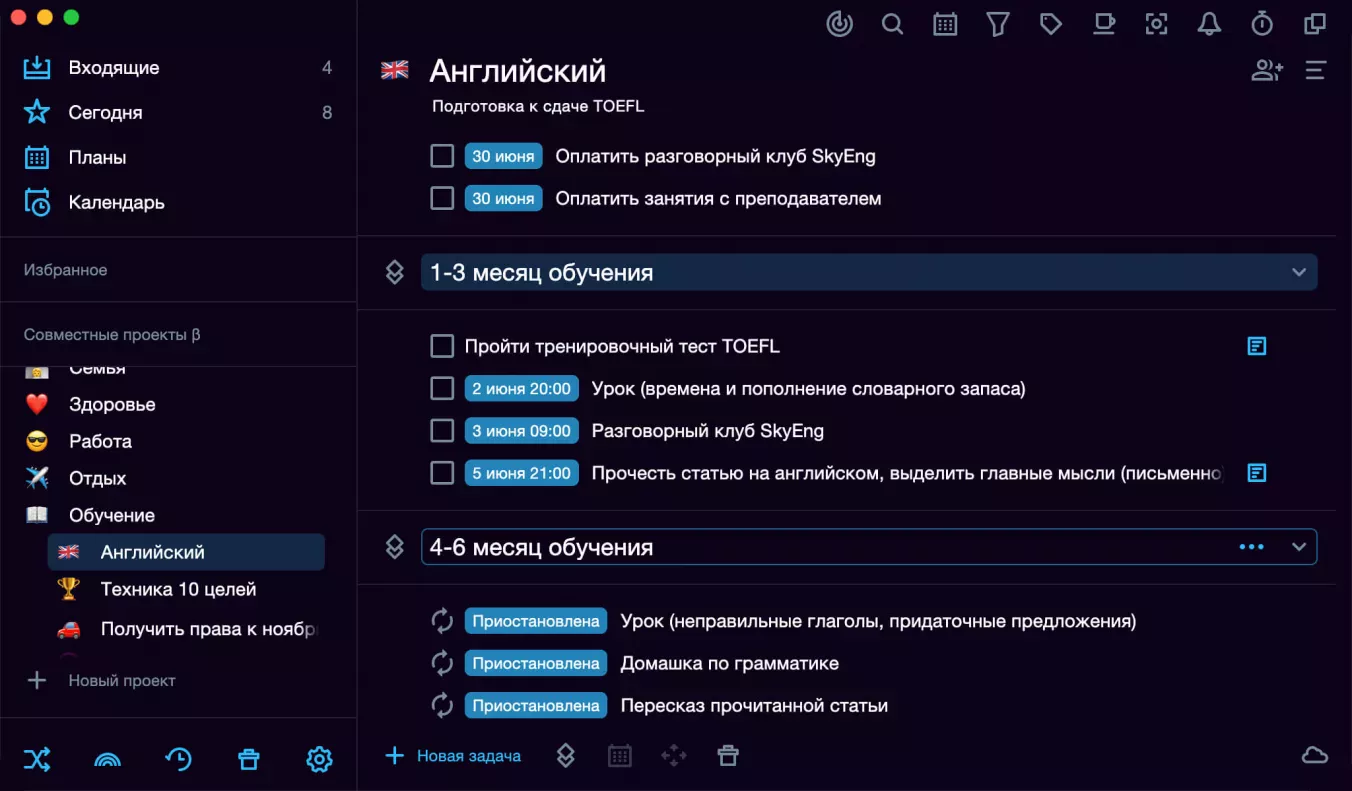Open 'Календарь' in the sidebar
1352x791 pixels.
pos(178,202)
